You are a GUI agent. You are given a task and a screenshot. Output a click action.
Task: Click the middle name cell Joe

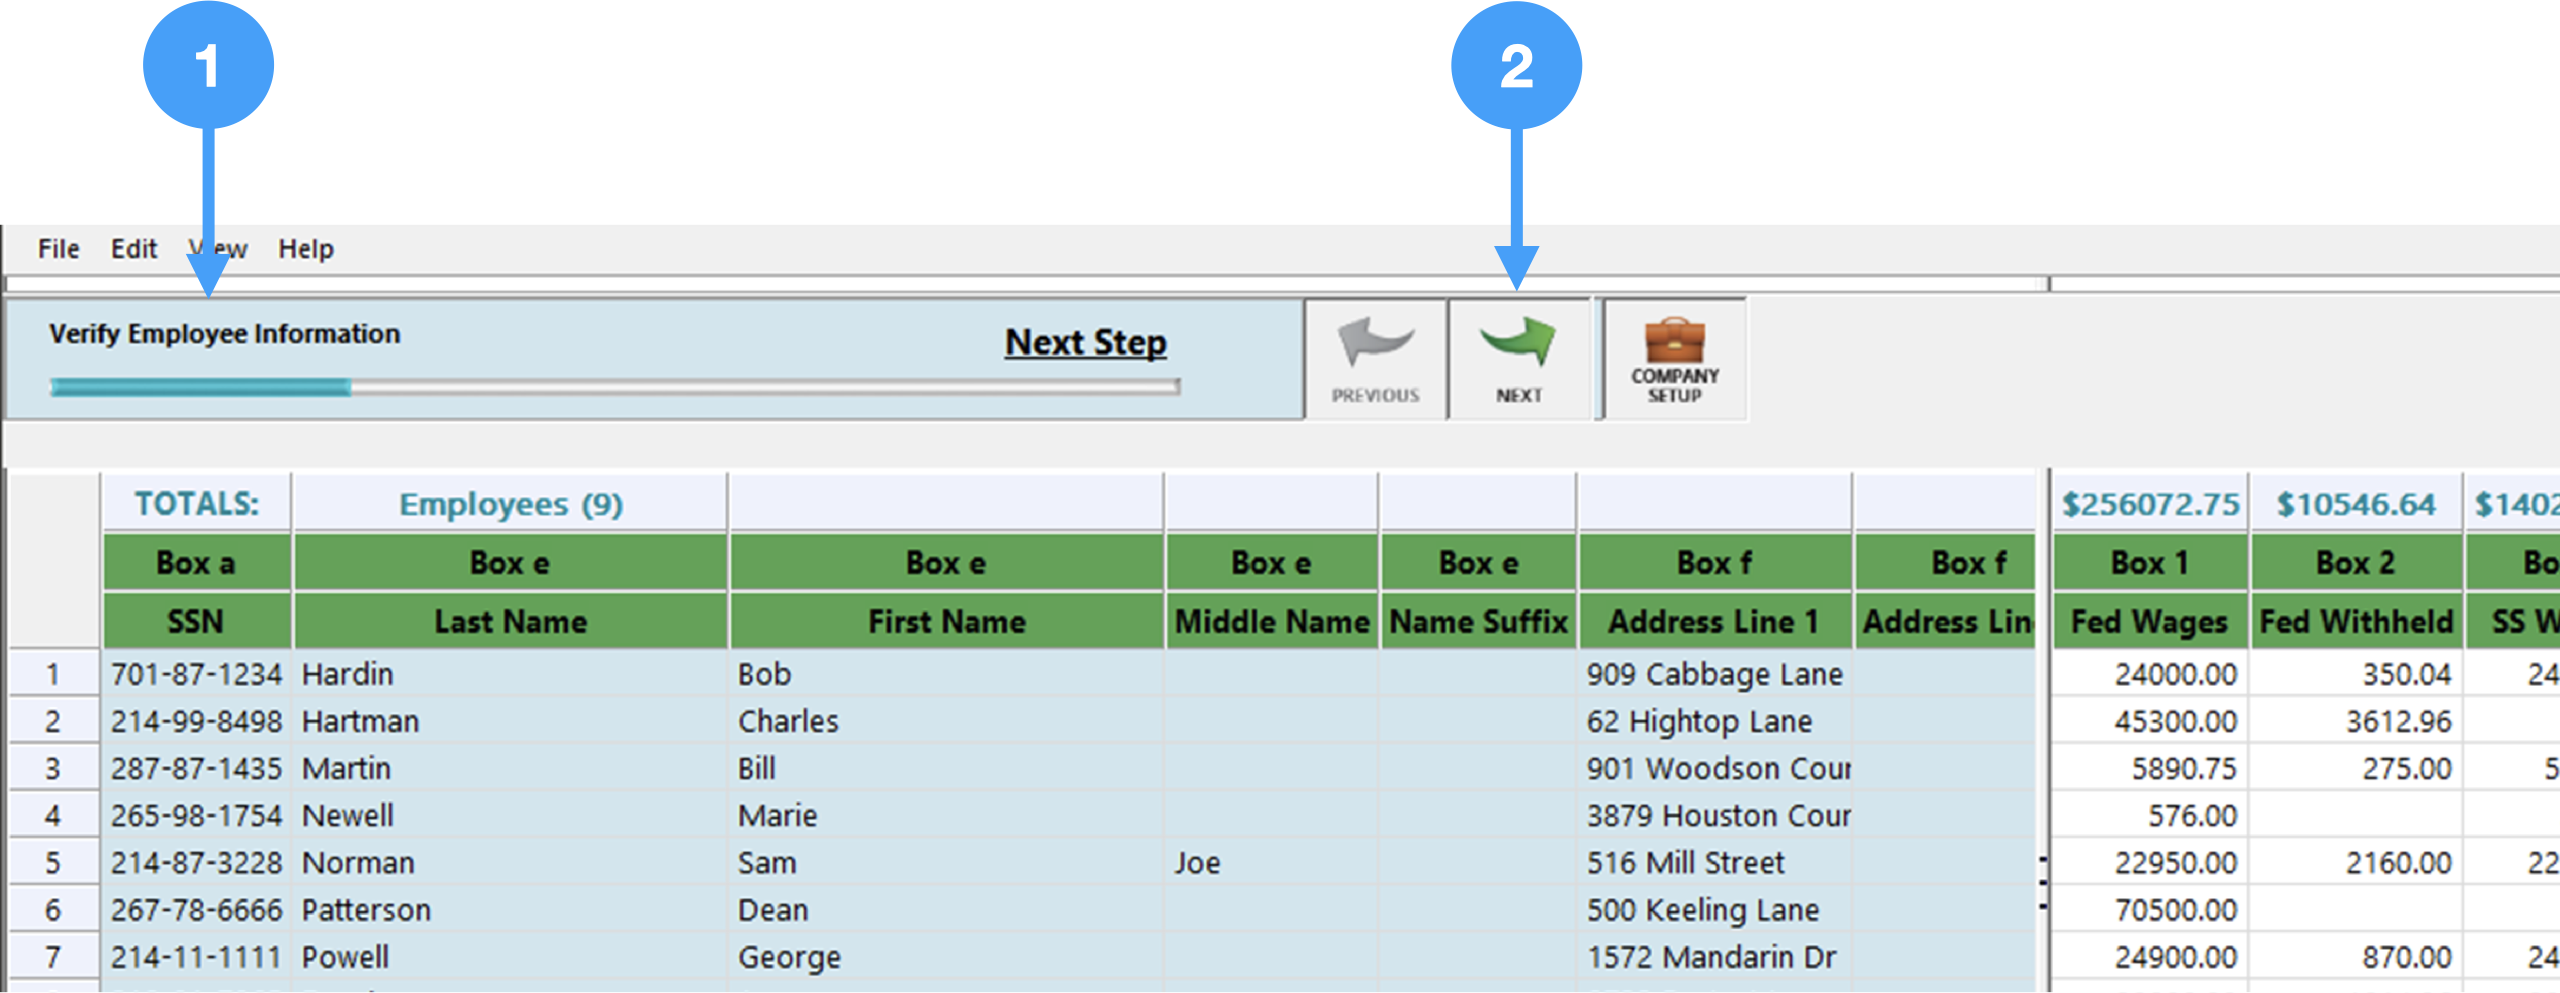click(1197, 863)
